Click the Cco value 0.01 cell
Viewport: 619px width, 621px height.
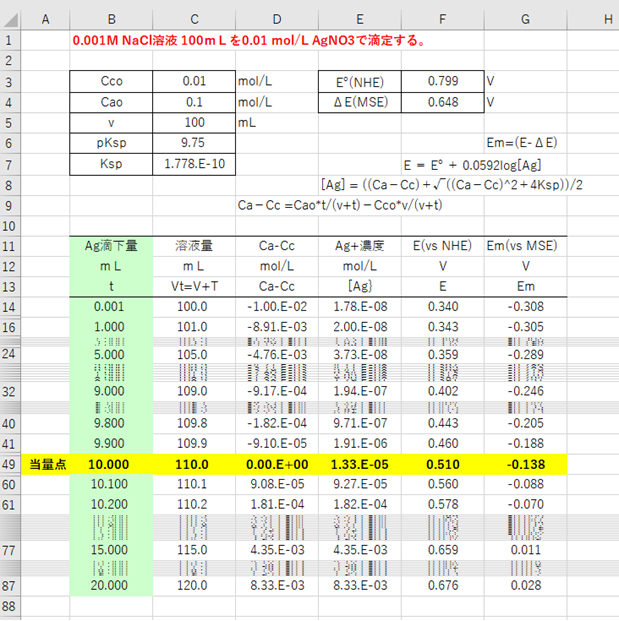tap(194, 81)
